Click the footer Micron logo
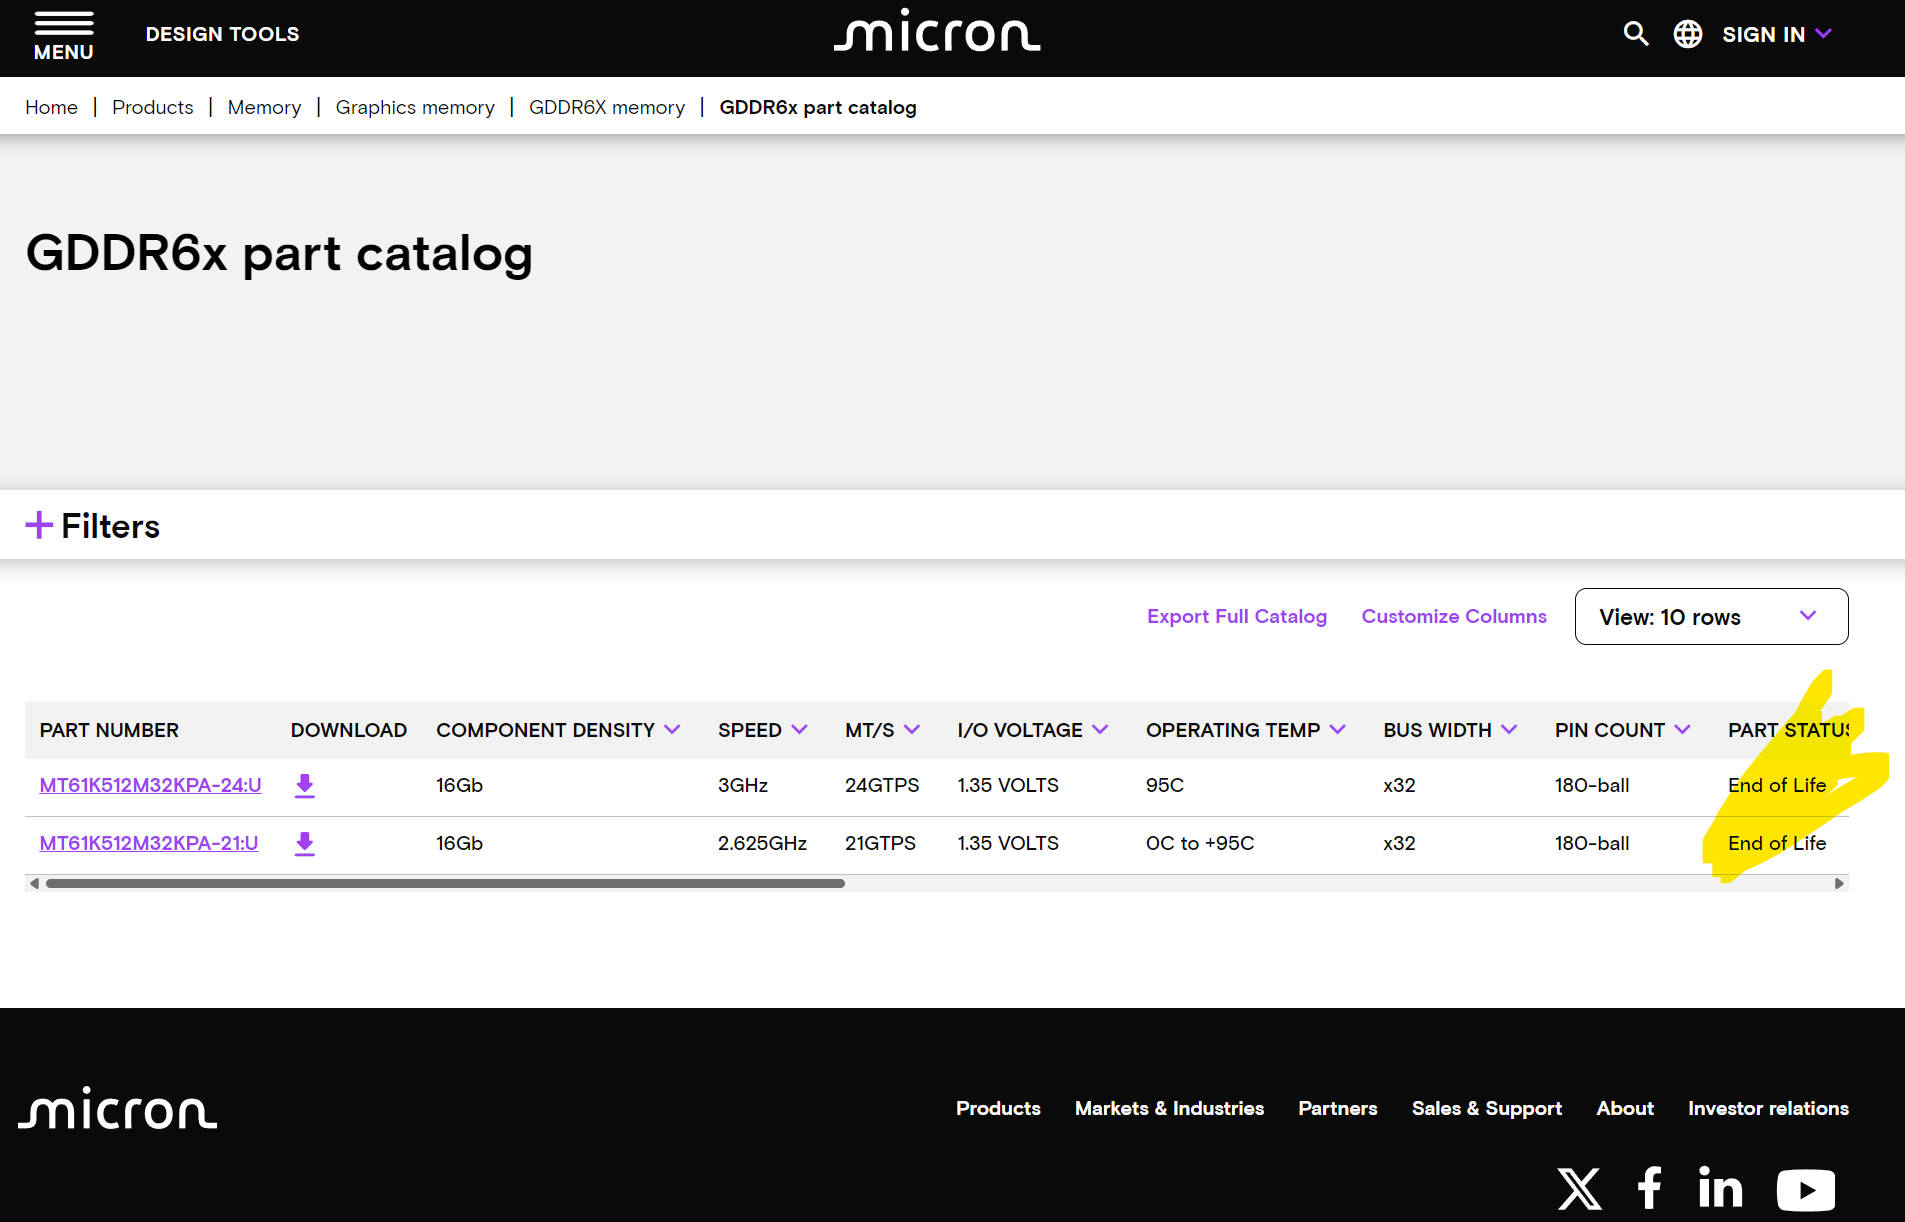This screenshot has width=1905, height=1222. click(118, 1108)
